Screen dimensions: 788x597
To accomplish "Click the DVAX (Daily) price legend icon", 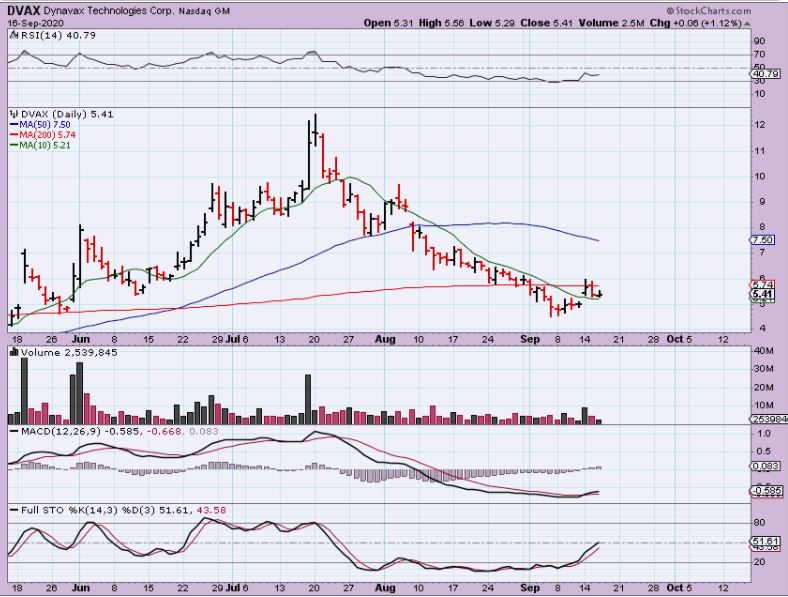I will (x=11, y=115).
